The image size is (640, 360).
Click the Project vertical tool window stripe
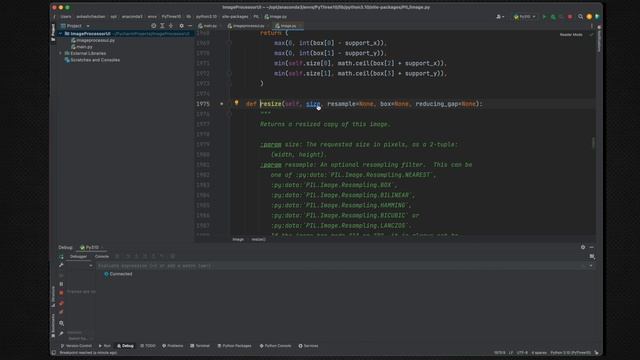pyautogui.click(x=53, y=32)
